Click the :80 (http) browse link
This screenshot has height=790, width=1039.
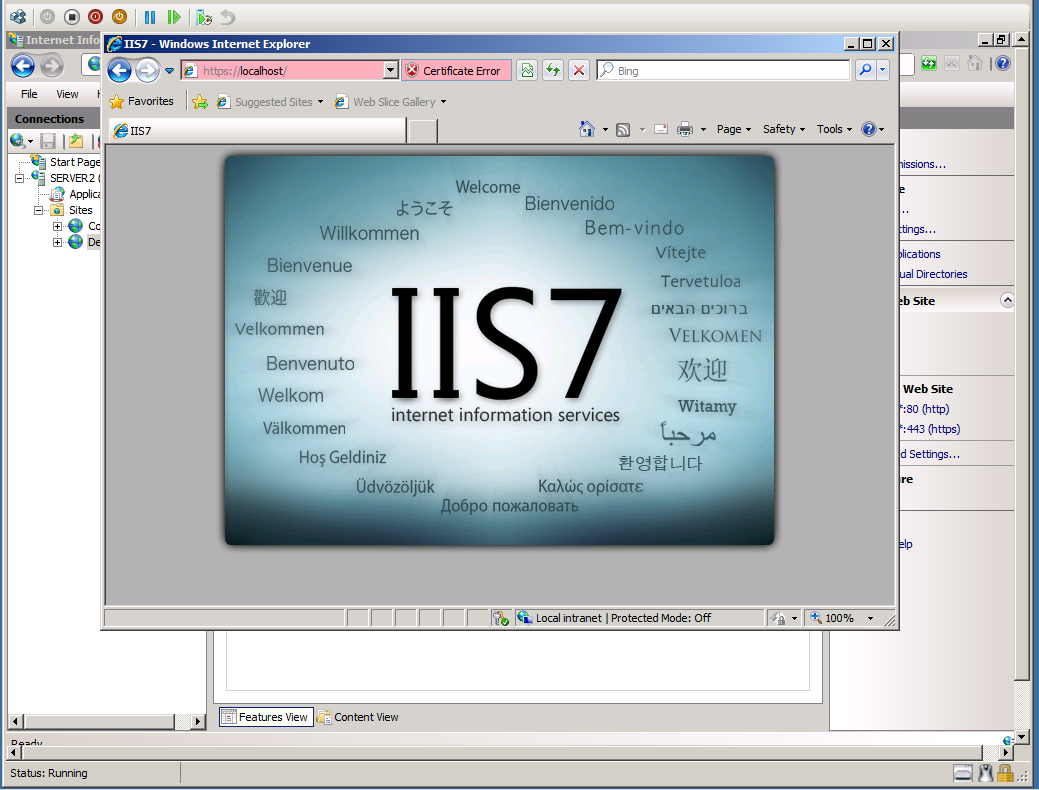(924, 409)
